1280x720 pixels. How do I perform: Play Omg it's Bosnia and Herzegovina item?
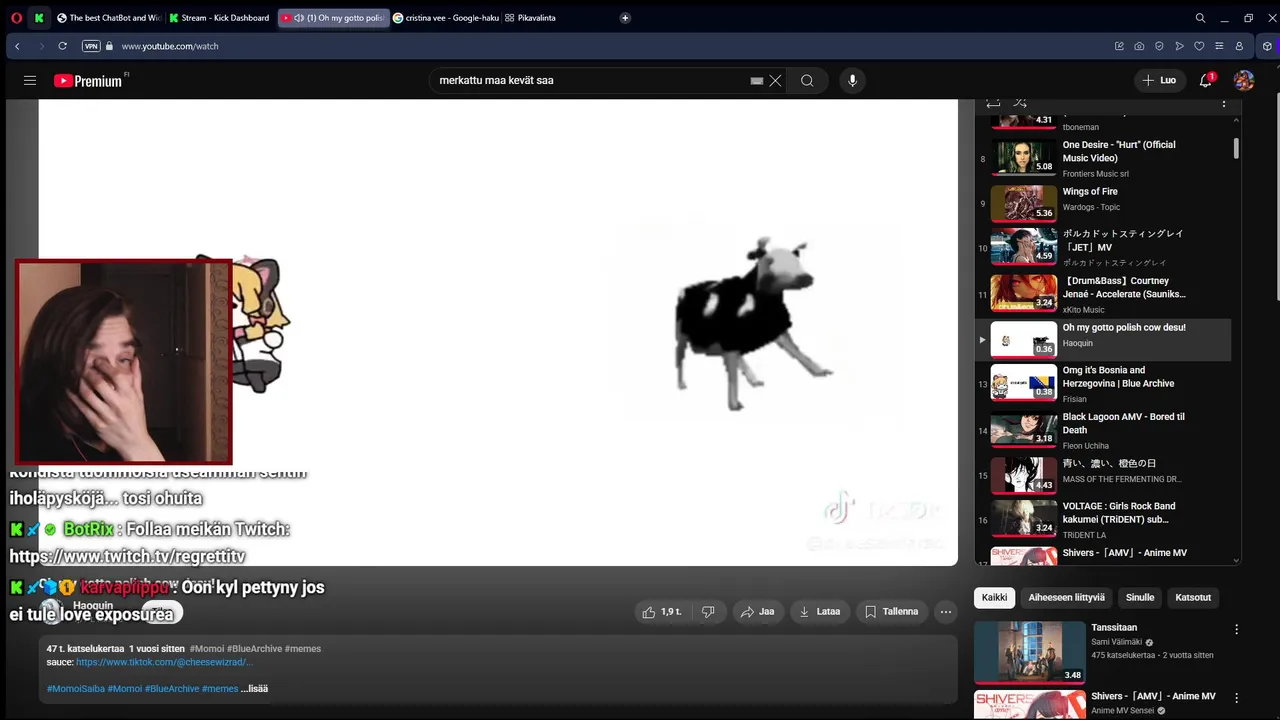tap(1102, 383)
